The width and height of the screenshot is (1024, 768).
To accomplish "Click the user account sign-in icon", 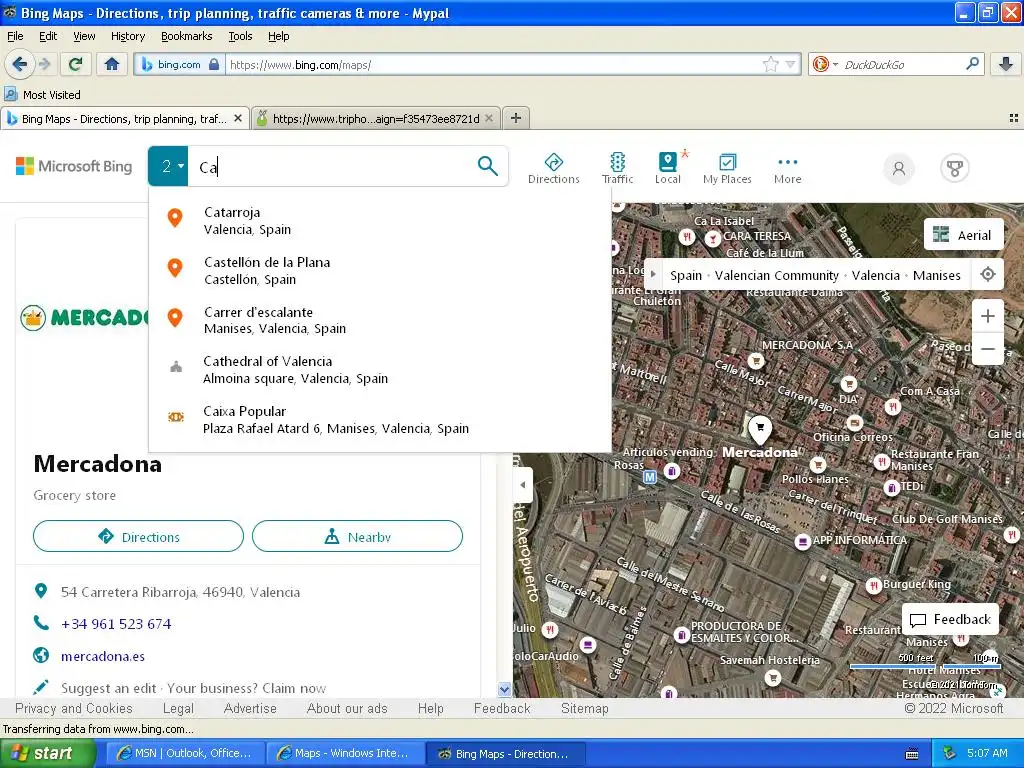I will 899,168.
